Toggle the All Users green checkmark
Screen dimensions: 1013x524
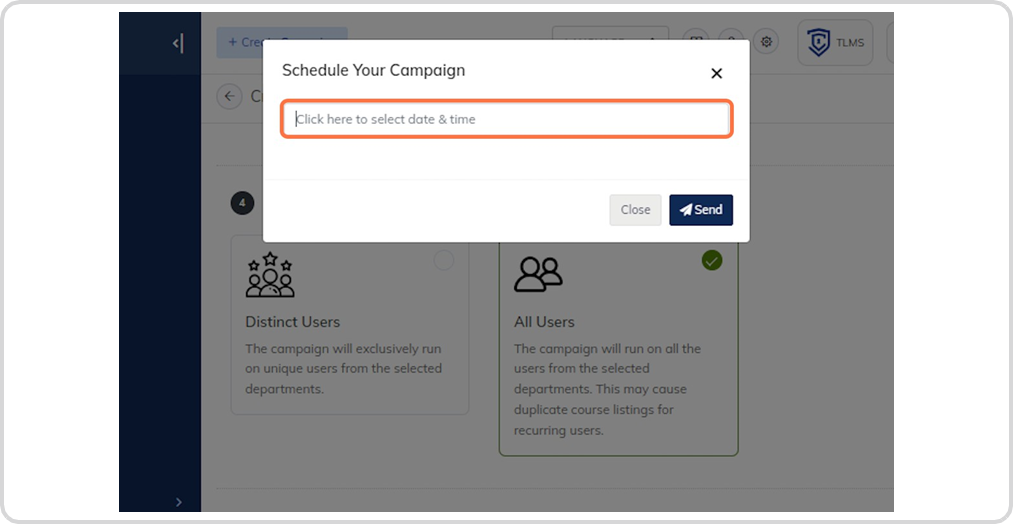pyautogui.click(x=712, y=260)
